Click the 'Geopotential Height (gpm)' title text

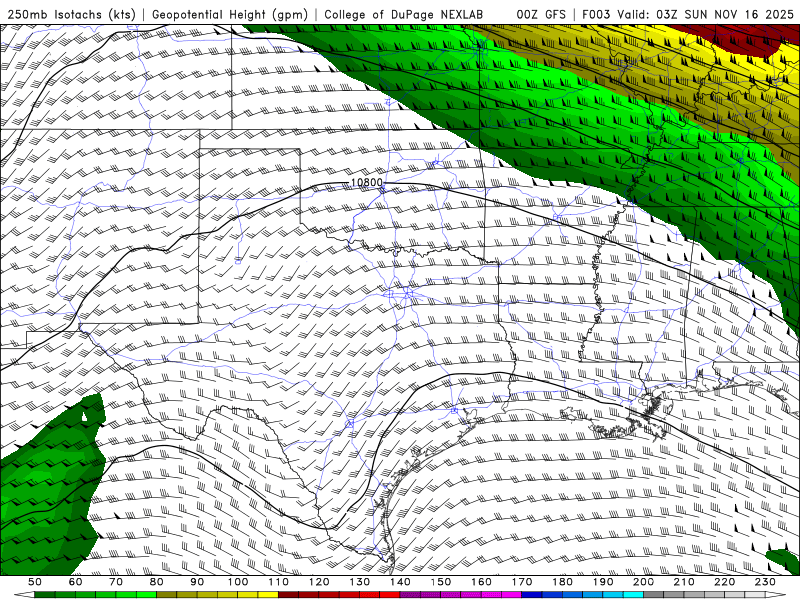click(x=230, y=14)
